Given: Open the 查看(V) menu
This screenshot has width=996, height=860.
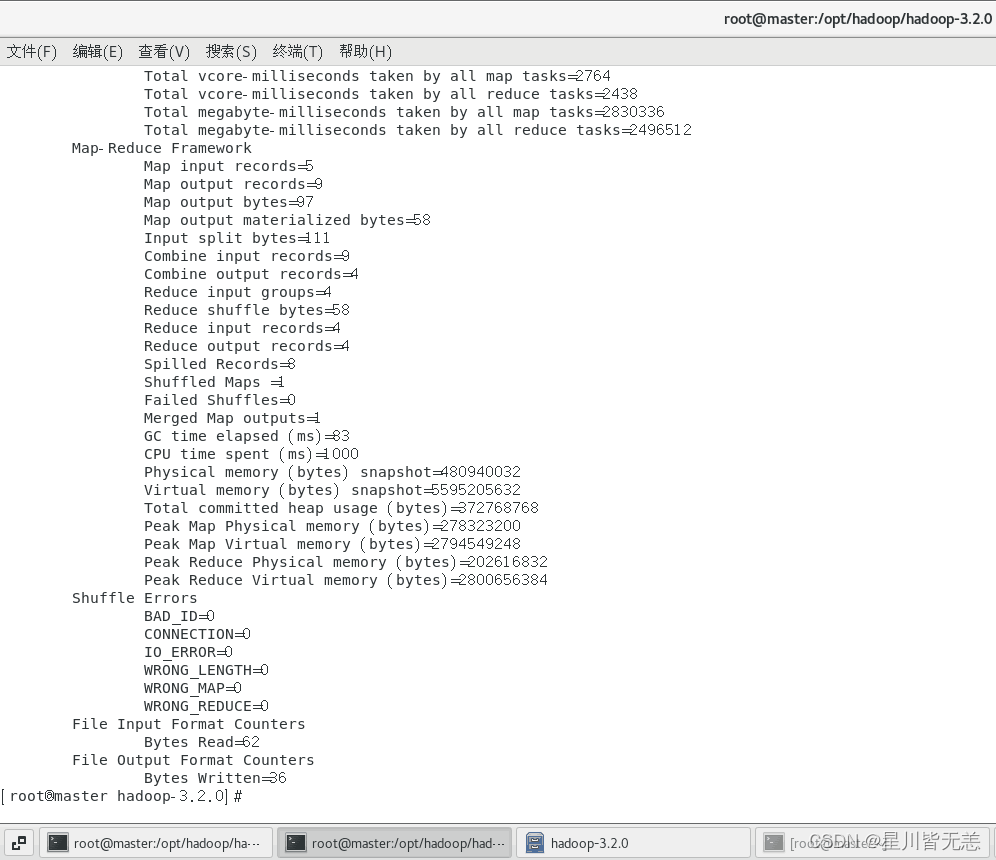Looking at the screenshot, I should click(163, 51).
